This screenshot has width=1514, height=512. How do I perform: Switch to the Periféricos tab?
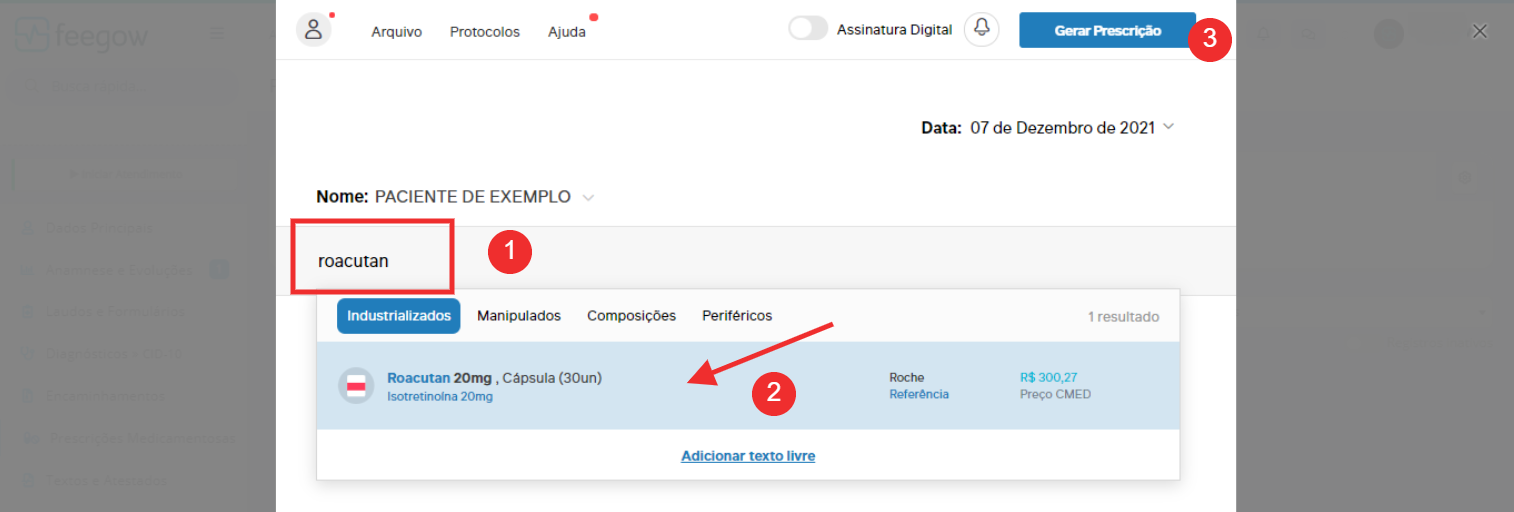[737, 315]
